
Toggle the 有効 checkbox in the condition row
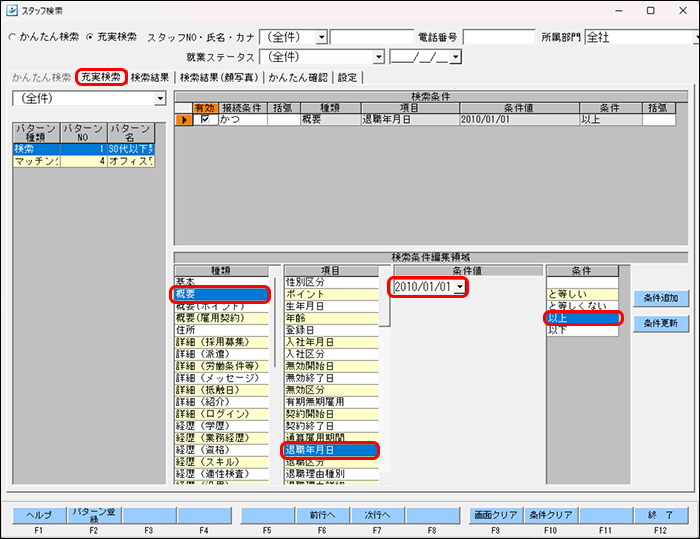pyautogui.click(x=205, y=119)
